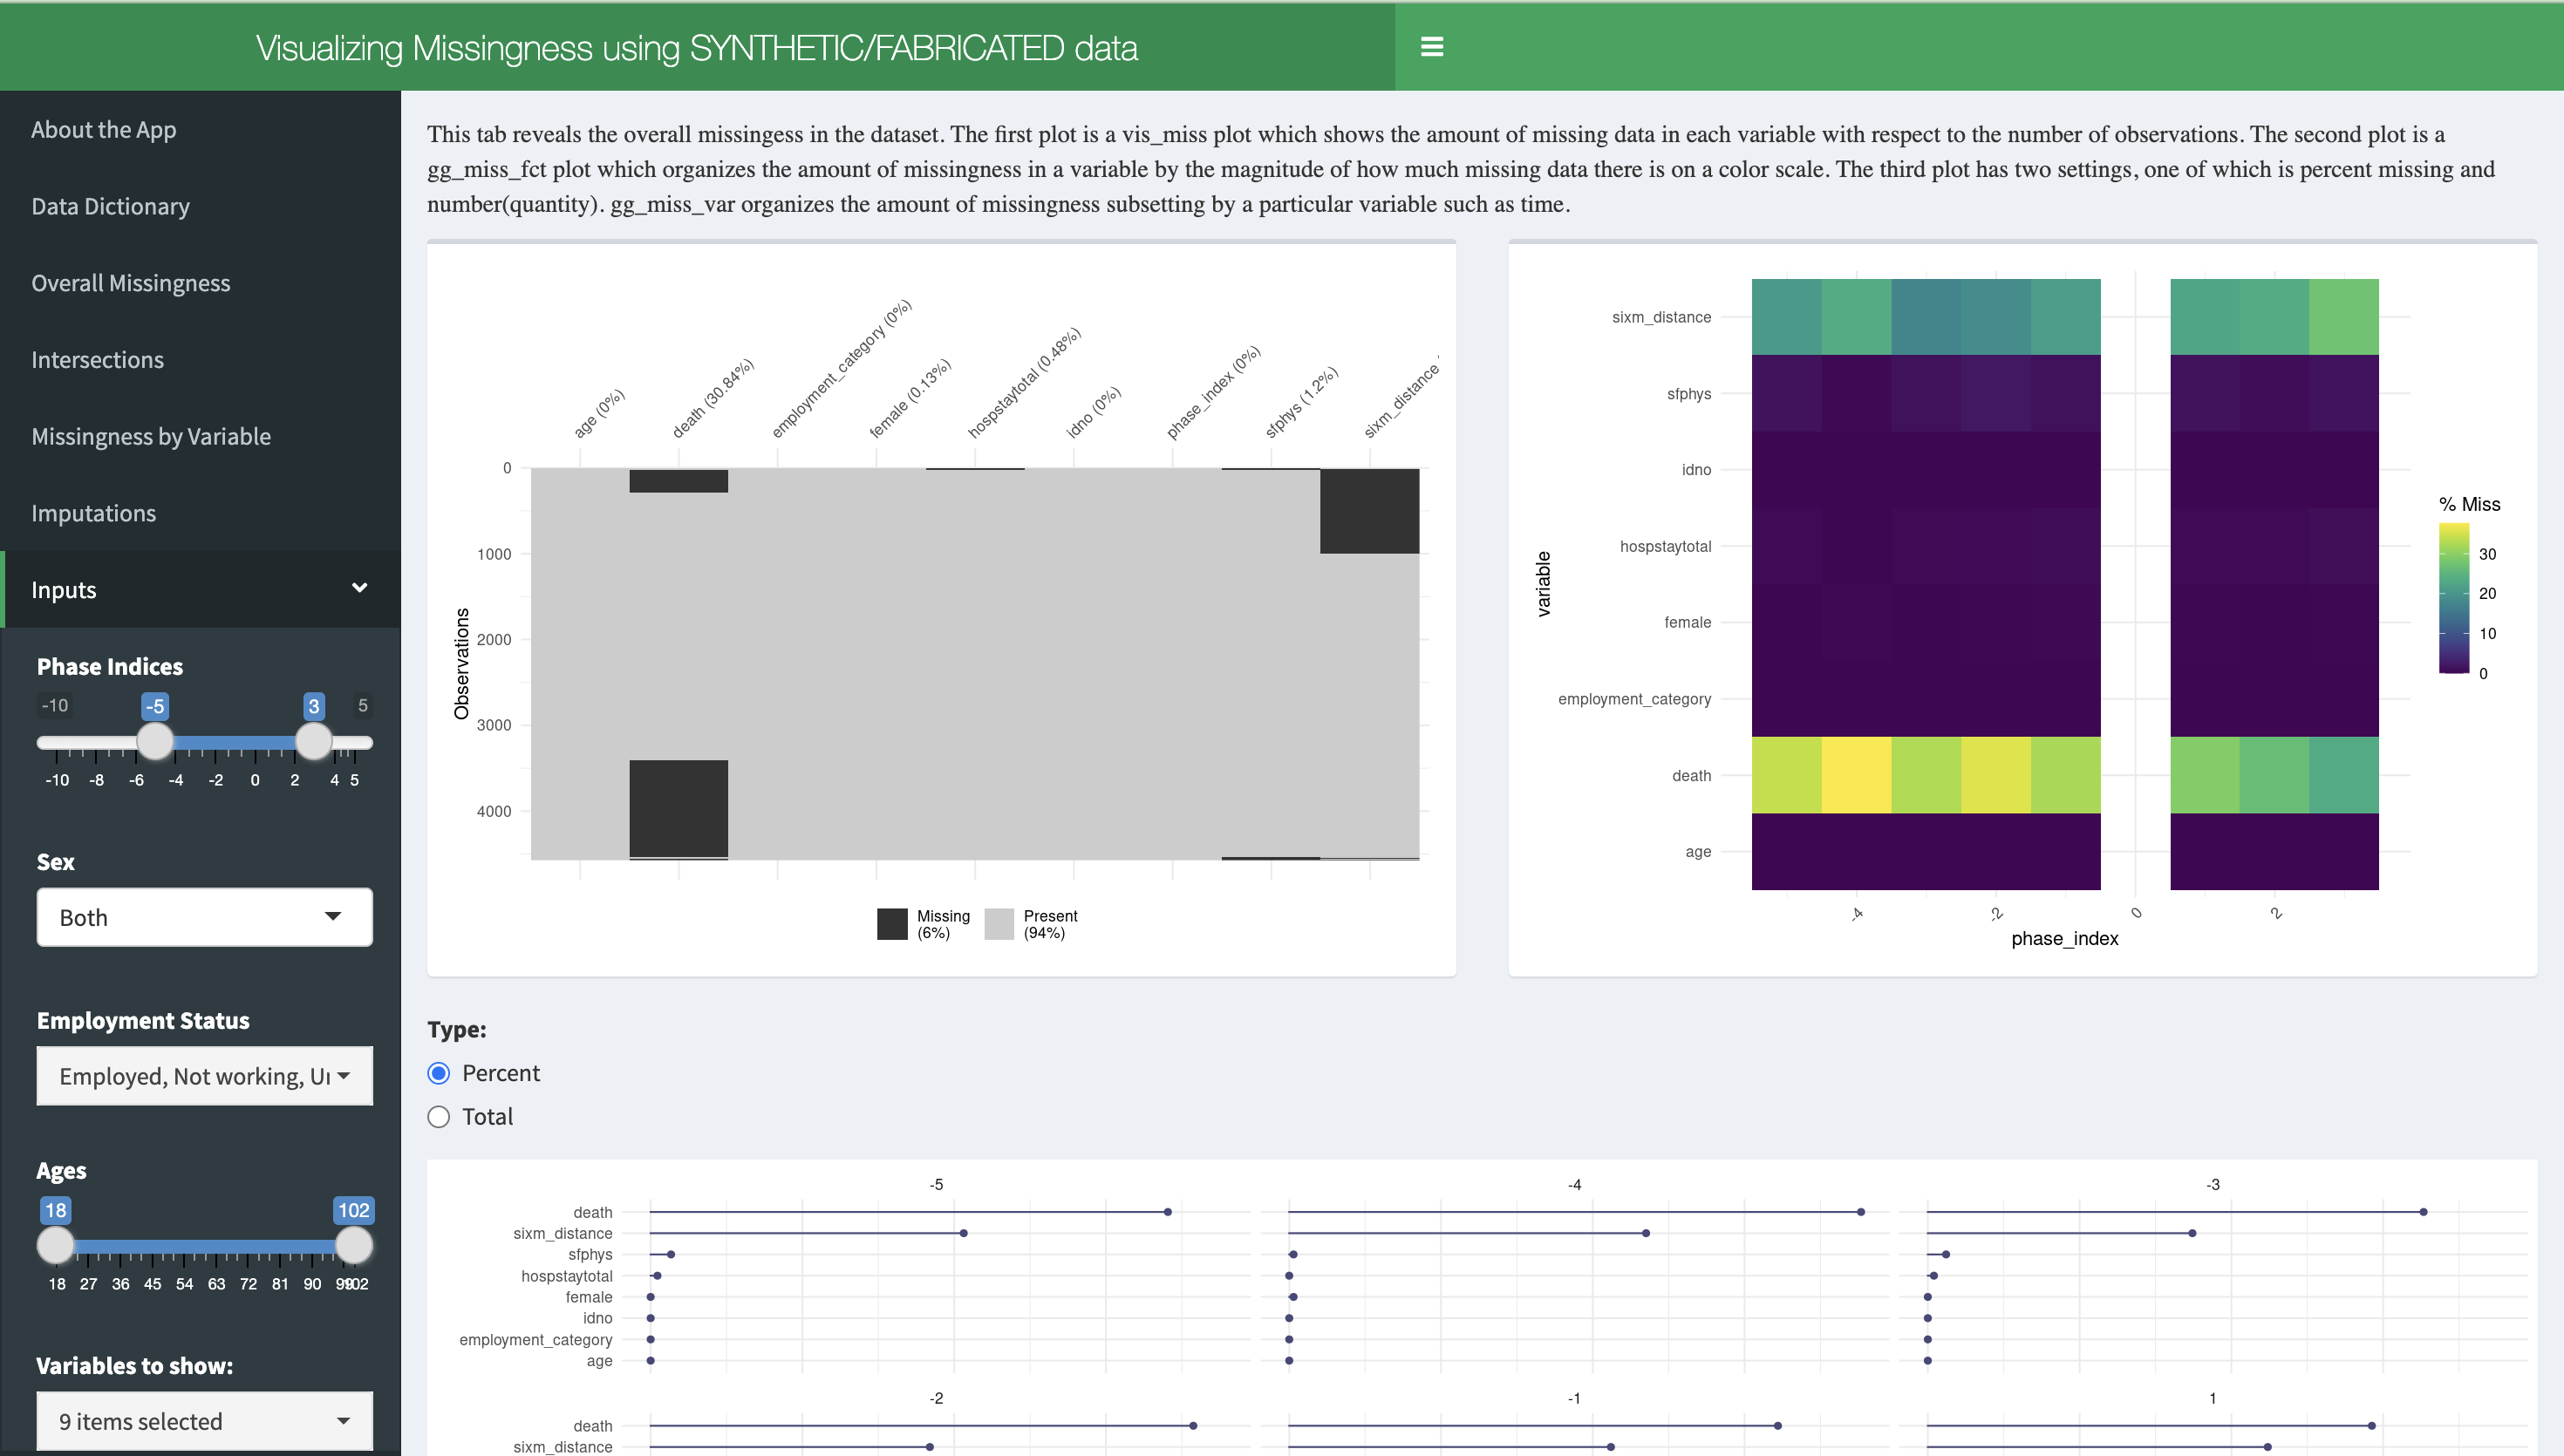
Task: Click the app title in the header
Action: [696, 47]
